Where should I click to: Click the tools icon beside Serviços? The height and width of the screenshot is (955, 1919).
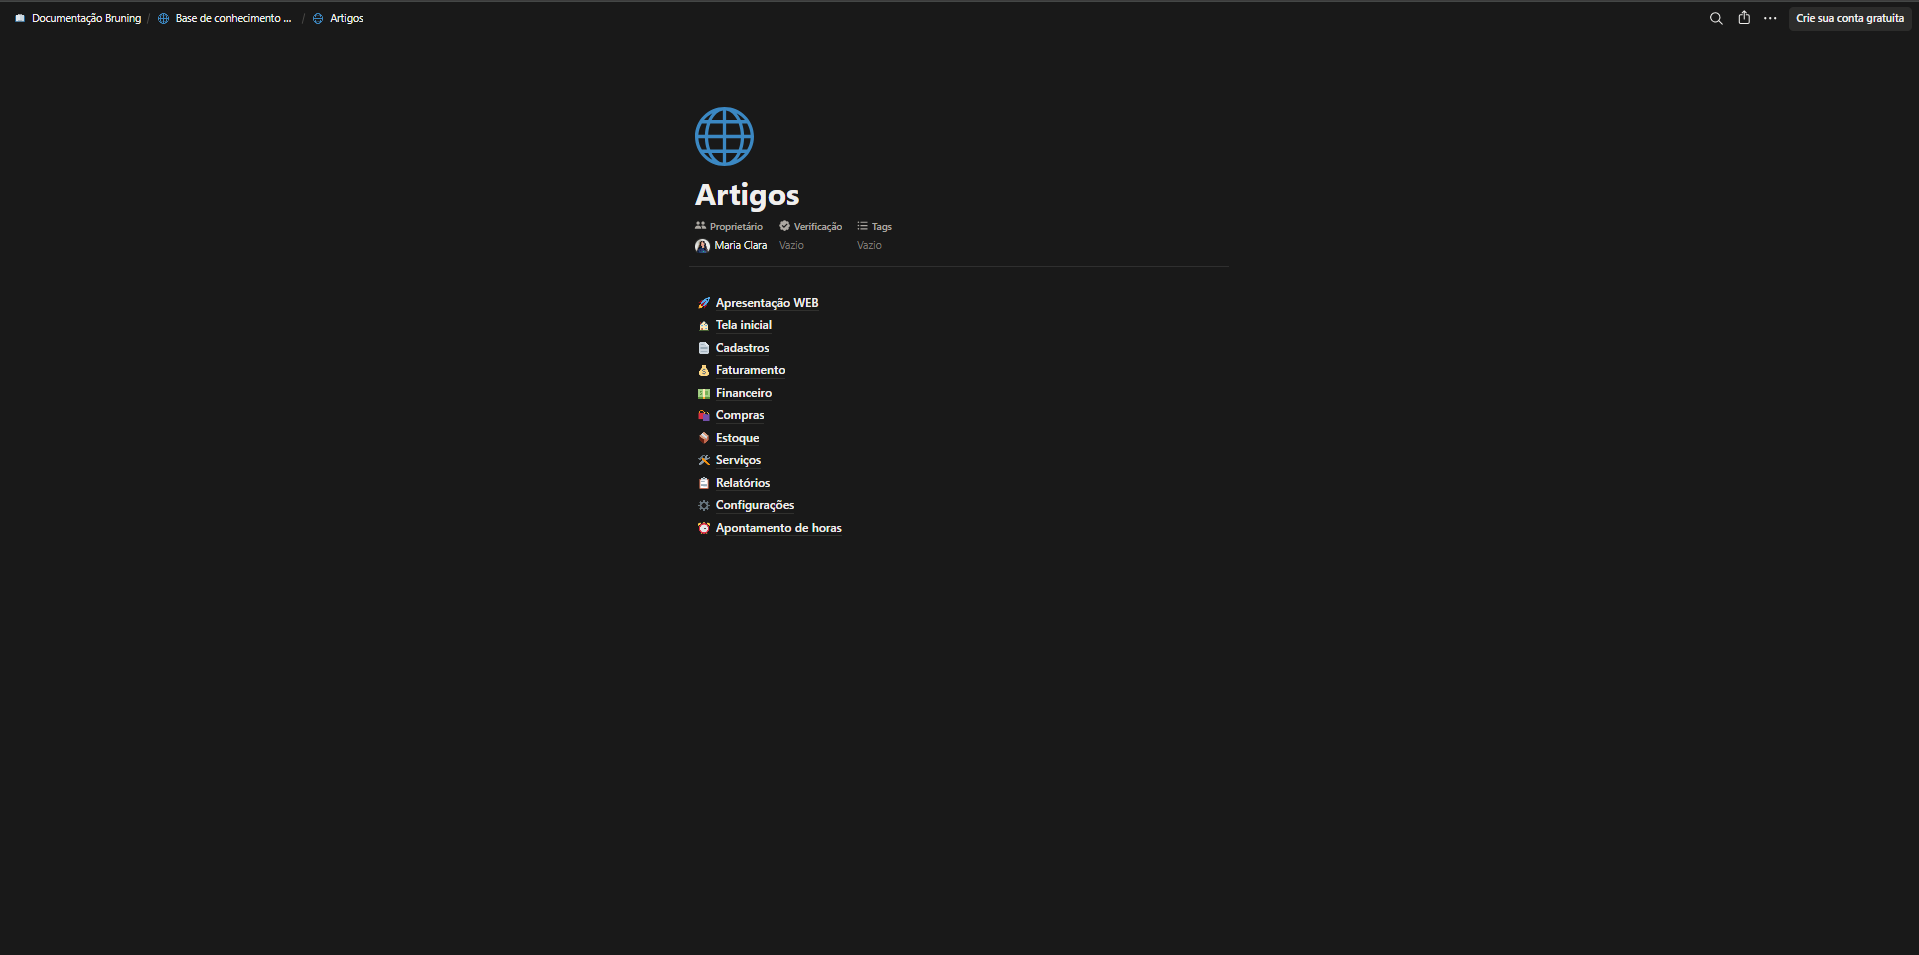[704, 461]
